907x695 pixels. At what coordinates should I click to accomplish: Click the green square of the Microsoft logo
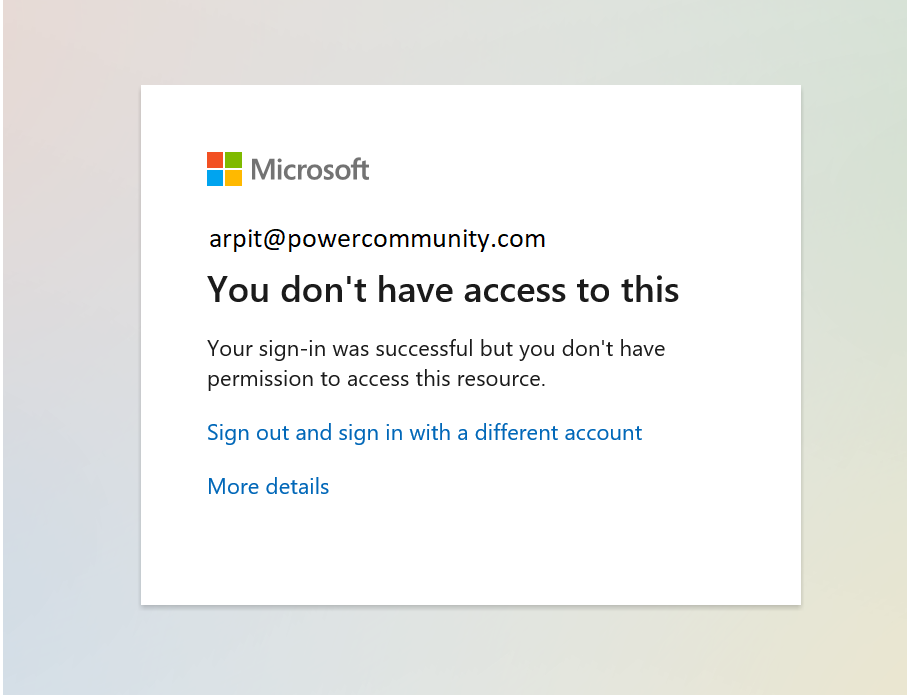(233, 160)
